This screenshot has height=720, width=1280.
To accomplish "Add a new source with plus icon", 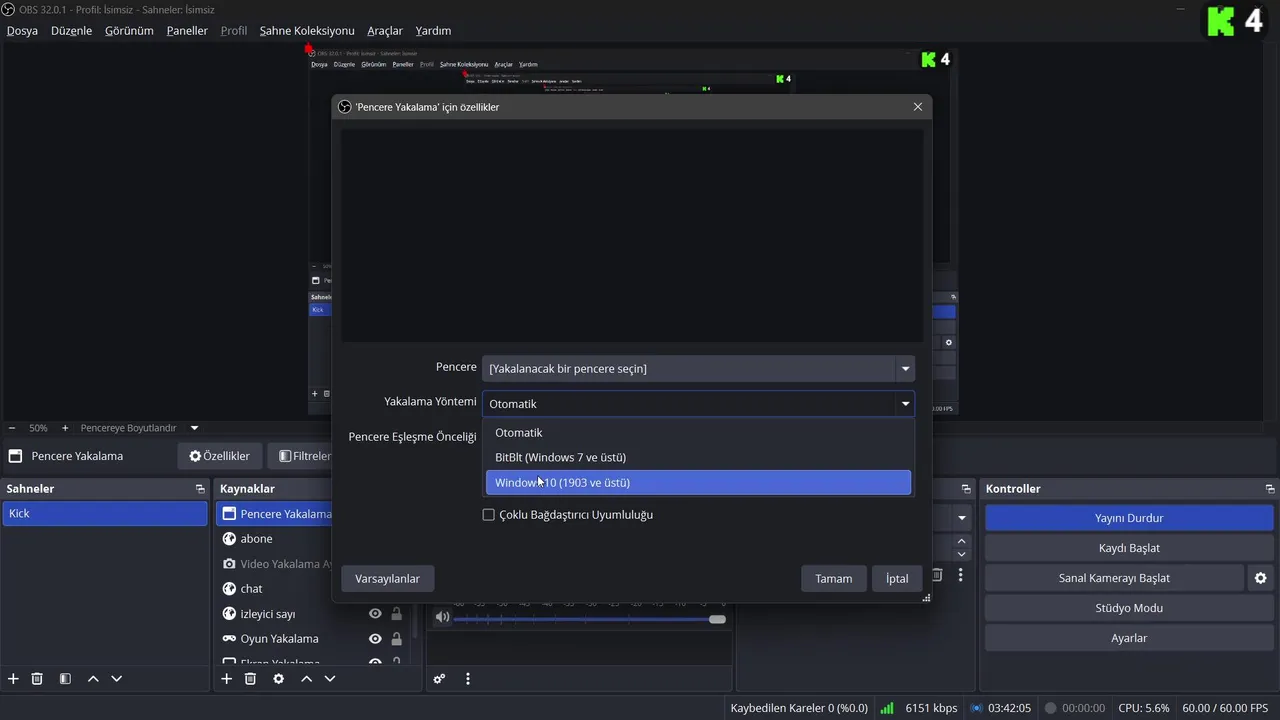I will 226,678.
